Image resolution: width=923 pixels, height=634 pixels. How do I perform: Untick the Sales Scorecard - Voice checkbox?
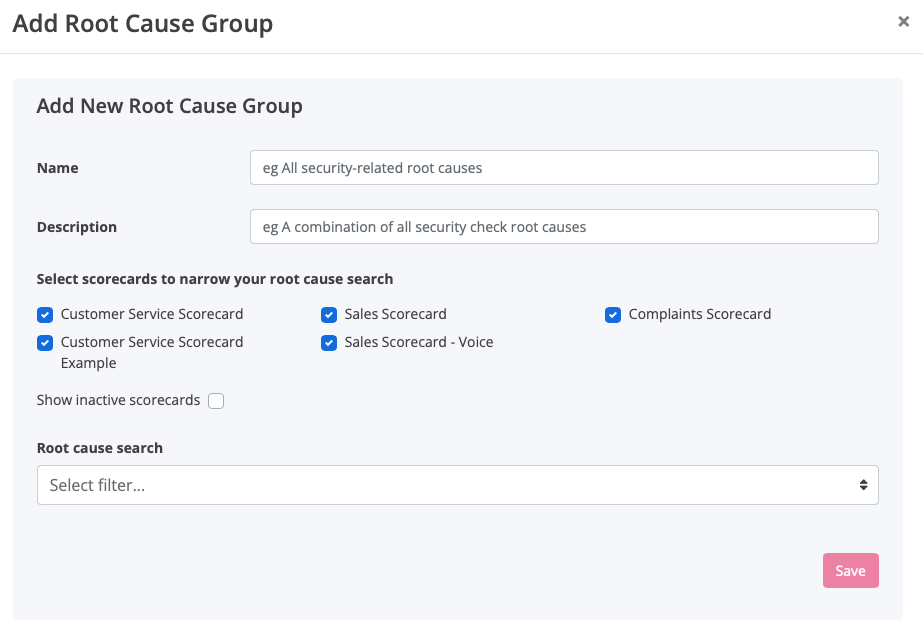[329, 343]
